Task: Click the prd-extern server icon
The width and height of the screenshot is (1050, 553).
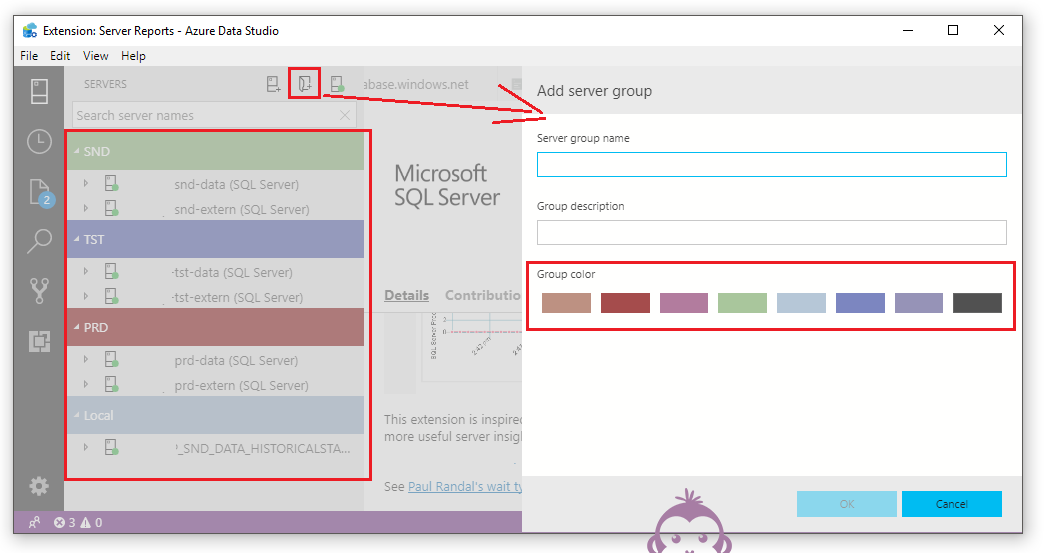Action: point(111,384)
